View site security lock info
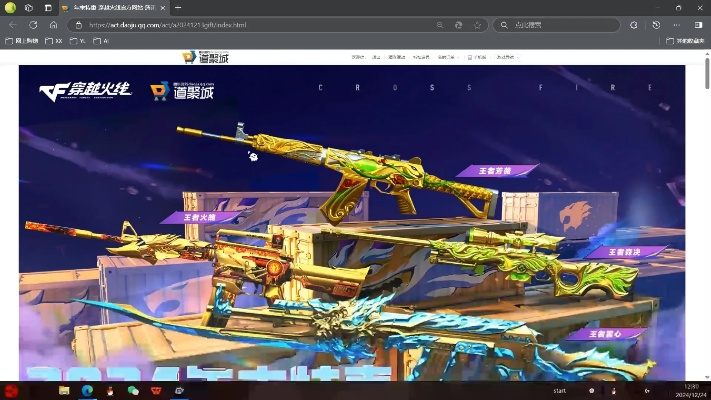 [x=78, y=25]
